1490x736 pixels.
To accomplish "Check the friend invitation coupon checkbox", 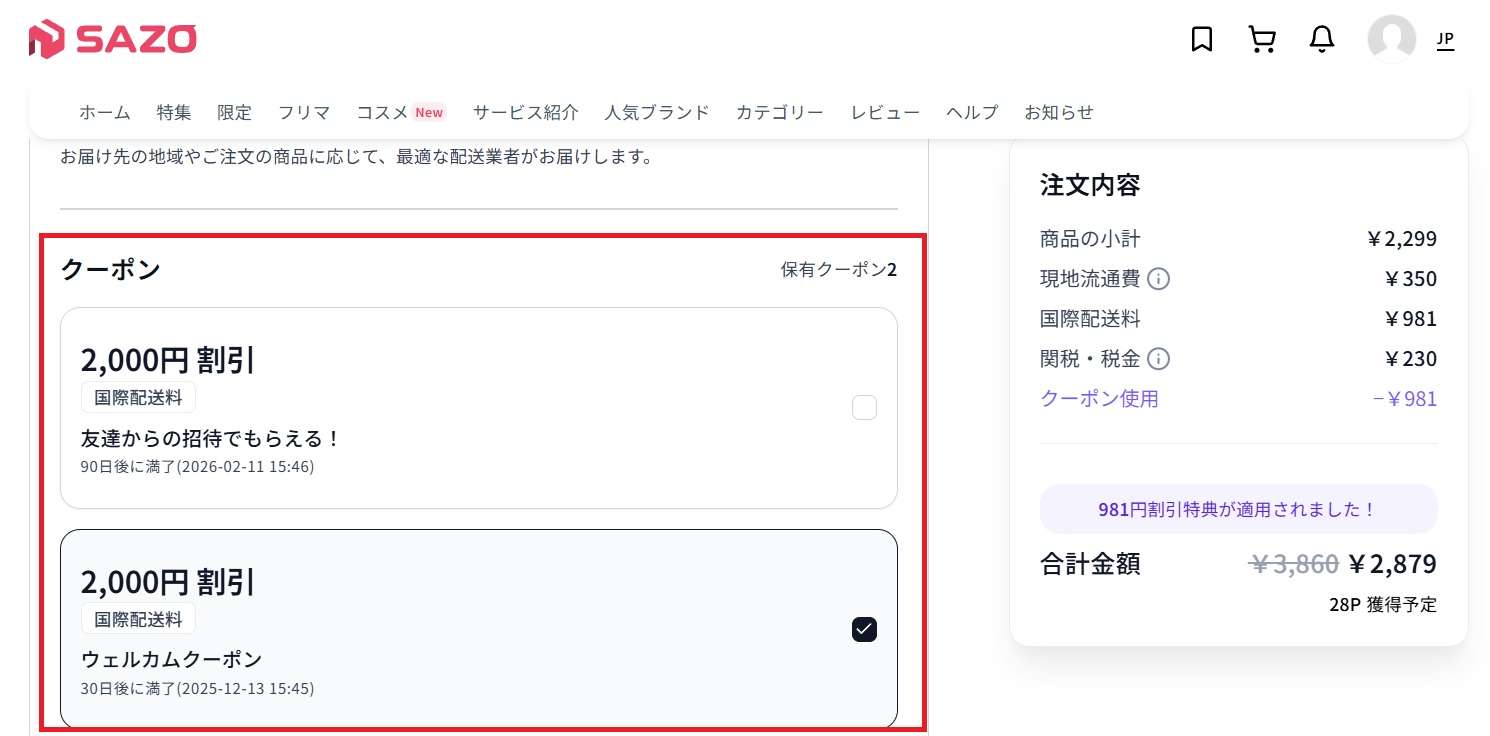I will 864,408.
